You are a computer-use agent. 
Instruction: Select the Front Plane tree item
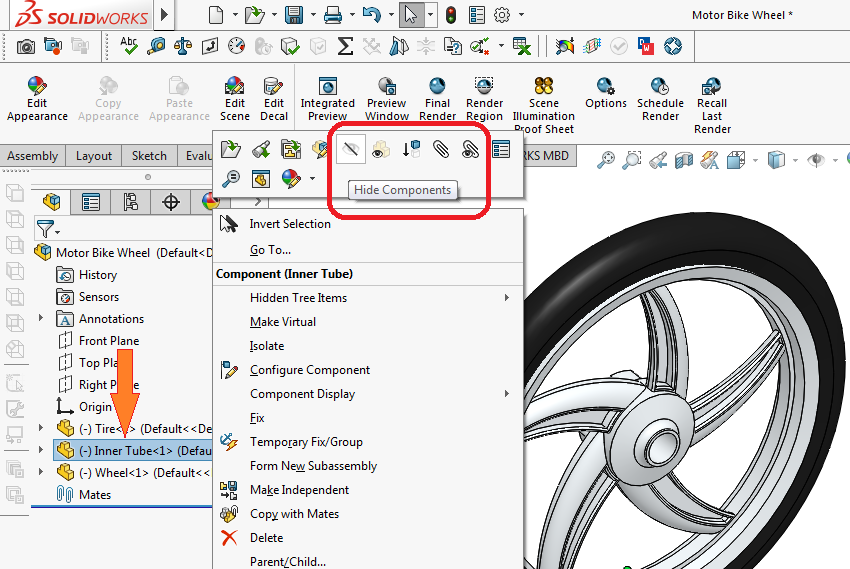tap(98, 340)
